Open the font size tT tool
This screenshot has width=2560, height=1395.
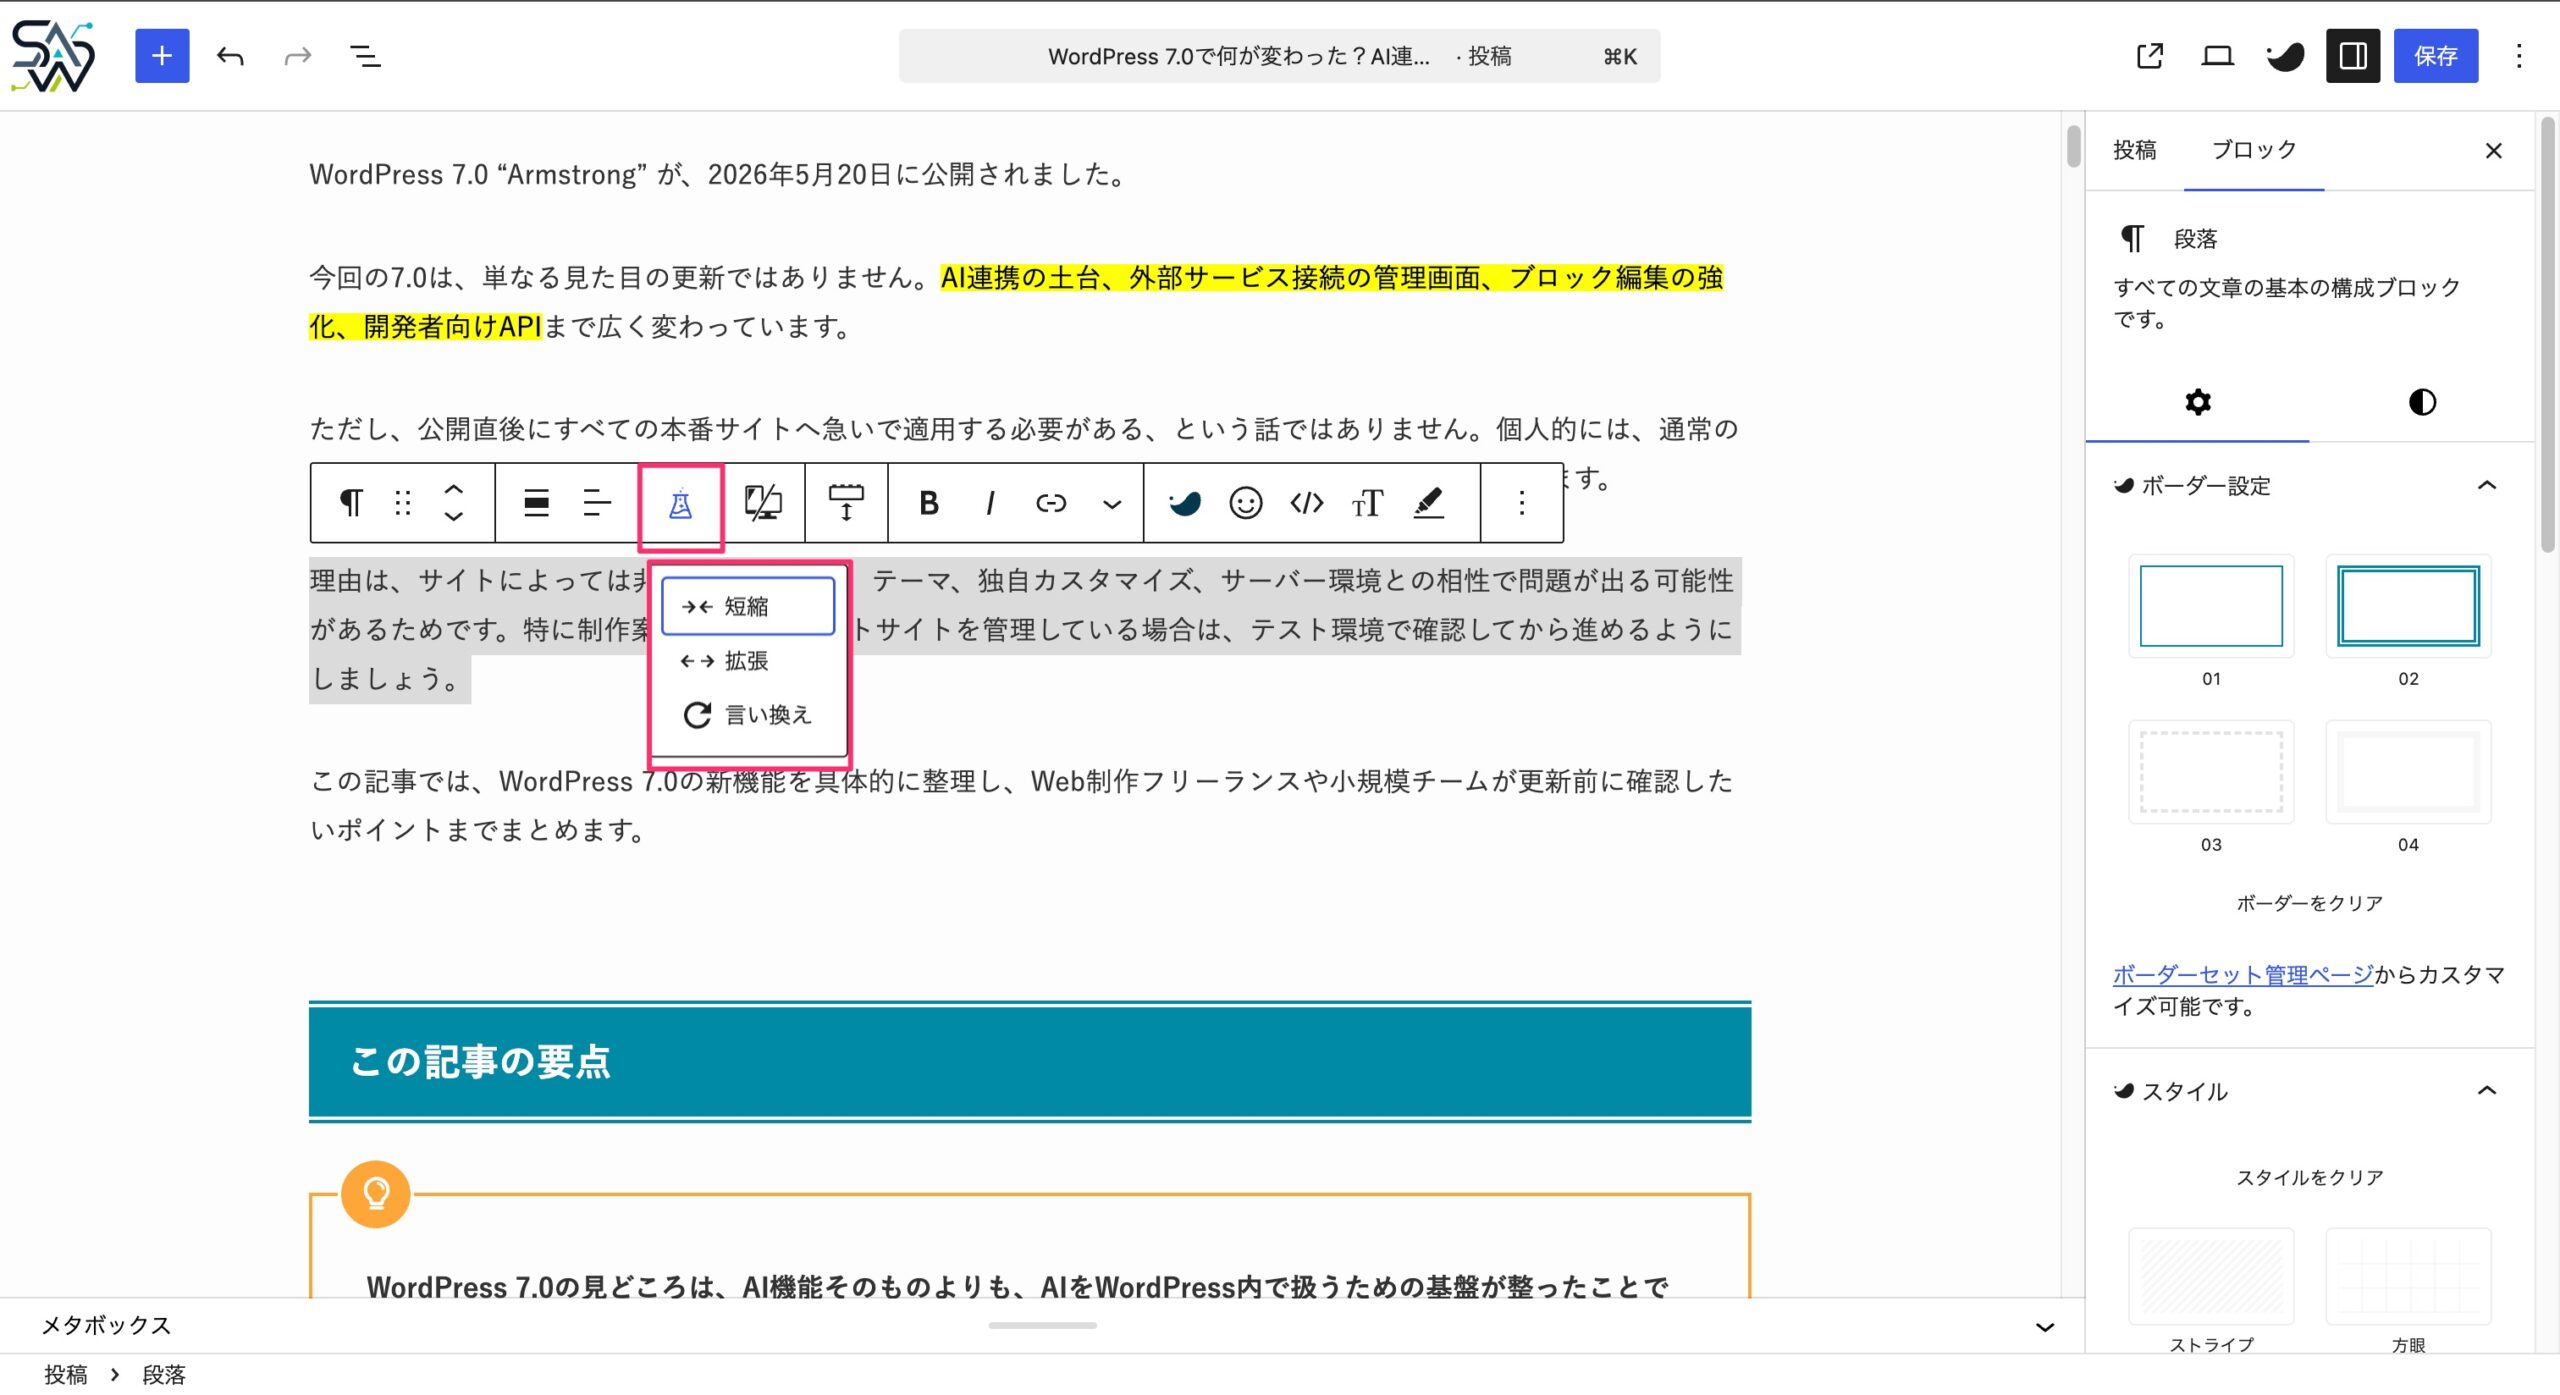tap(1368, 503)
